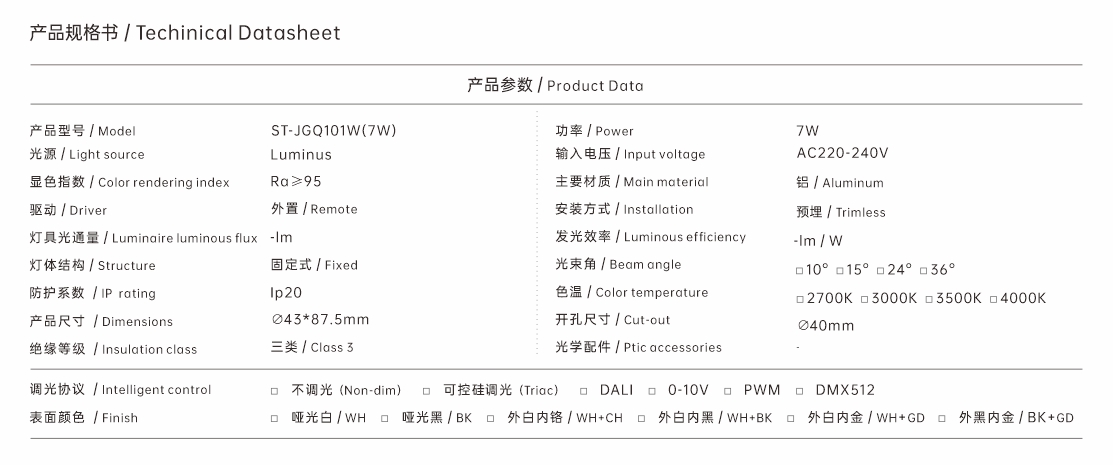Click the Product Data section heading
The width and height of the screenshot is (1113, 465).
coord(555,85)
